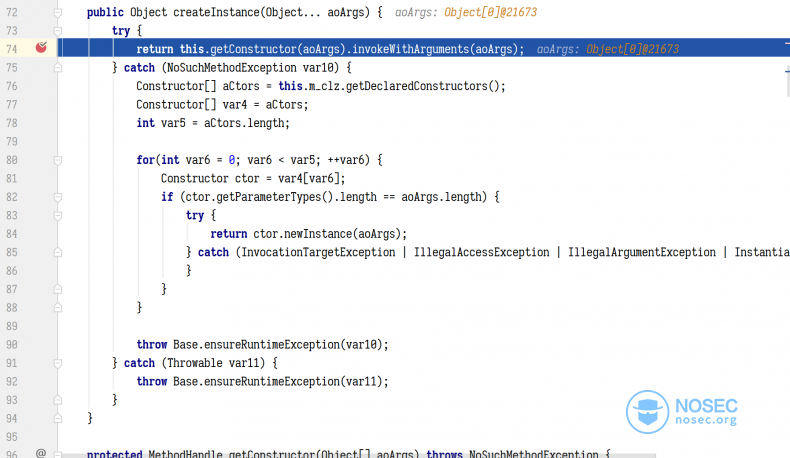Click the fold marker at line 85 catch
Screen dimensions: 790x458
[x=58, y=252]
